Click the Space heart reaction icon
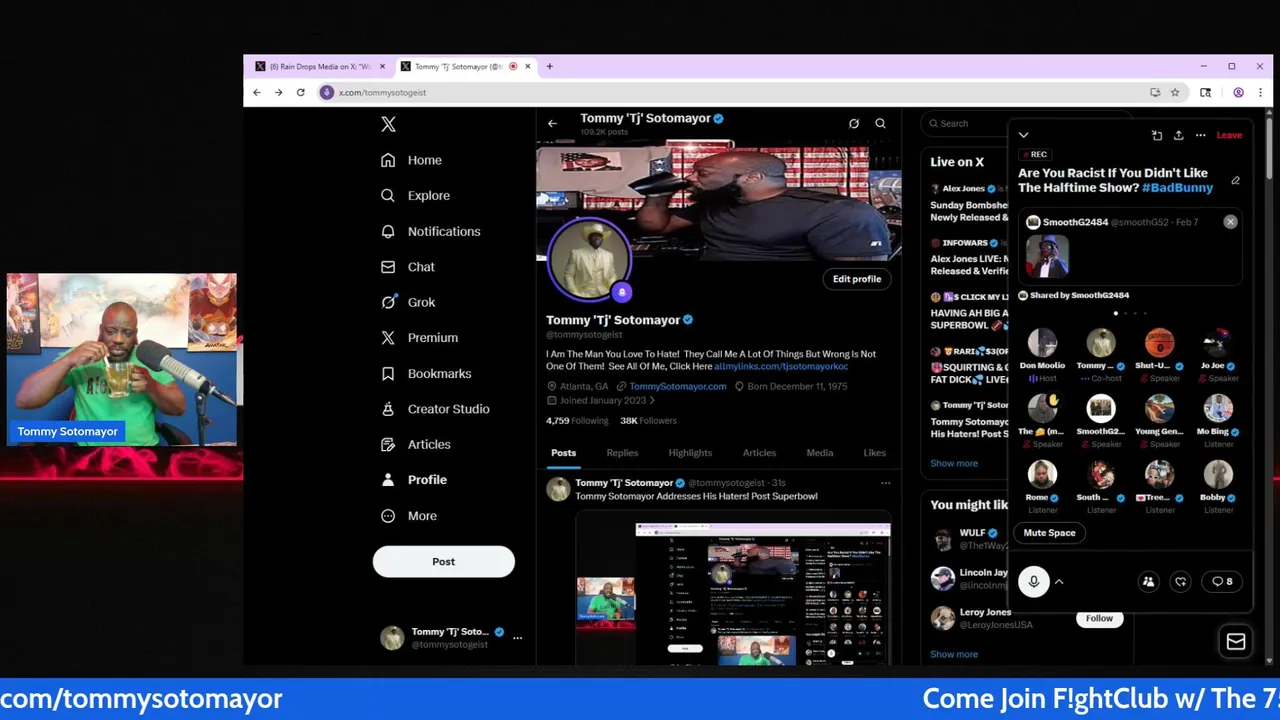 (x=1181, y=582)
